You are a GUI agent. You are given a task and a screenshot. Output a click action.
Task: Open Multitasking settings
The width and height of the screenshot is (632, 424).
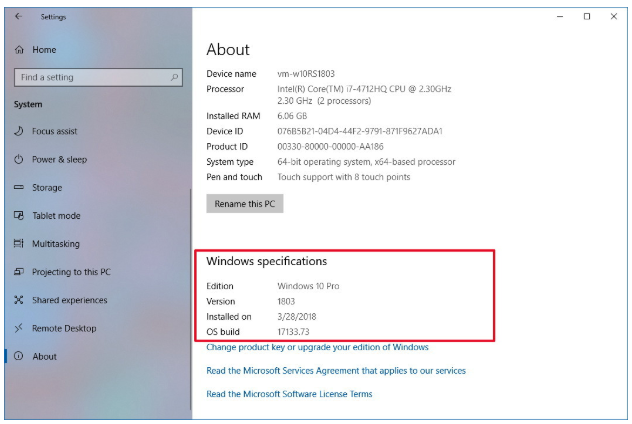click(x=56, y=244)
